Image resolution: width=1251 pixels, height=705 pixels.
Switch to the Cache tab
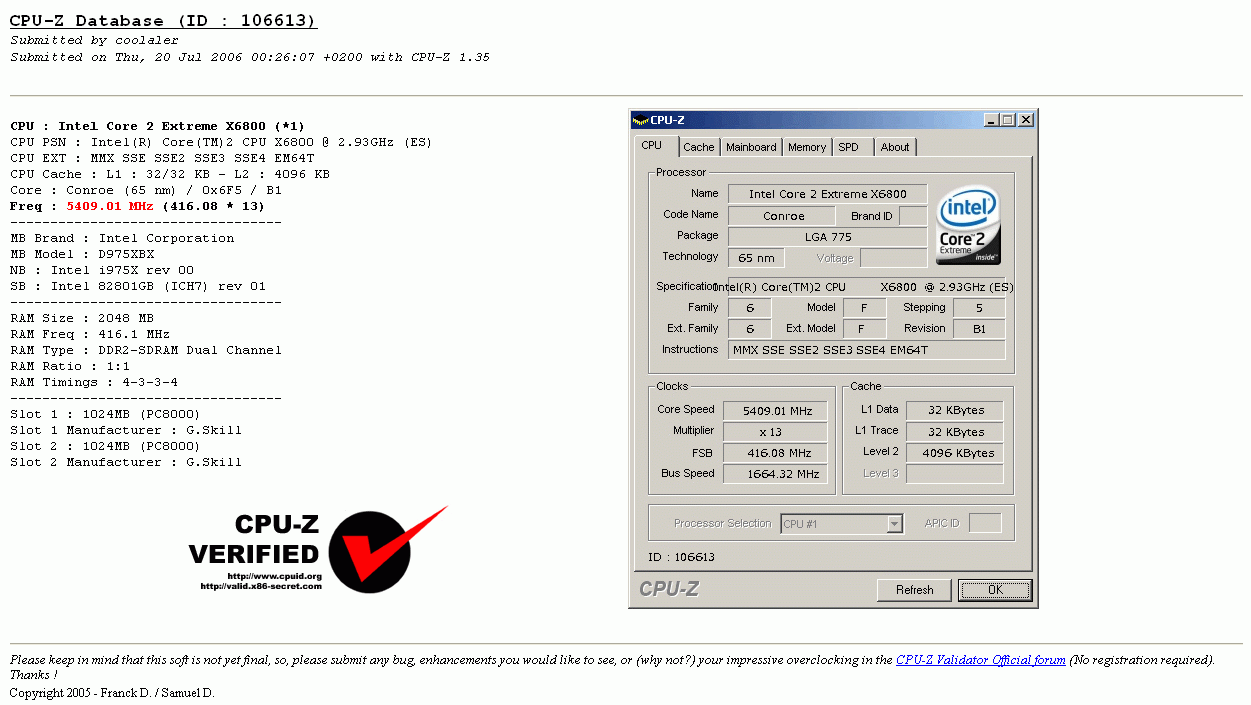pos(699,147)
